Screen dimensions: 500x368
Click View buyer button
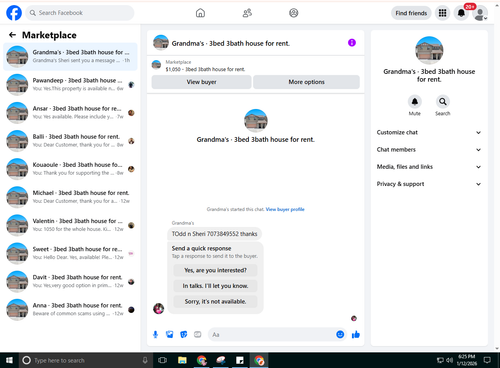[201, 82]
